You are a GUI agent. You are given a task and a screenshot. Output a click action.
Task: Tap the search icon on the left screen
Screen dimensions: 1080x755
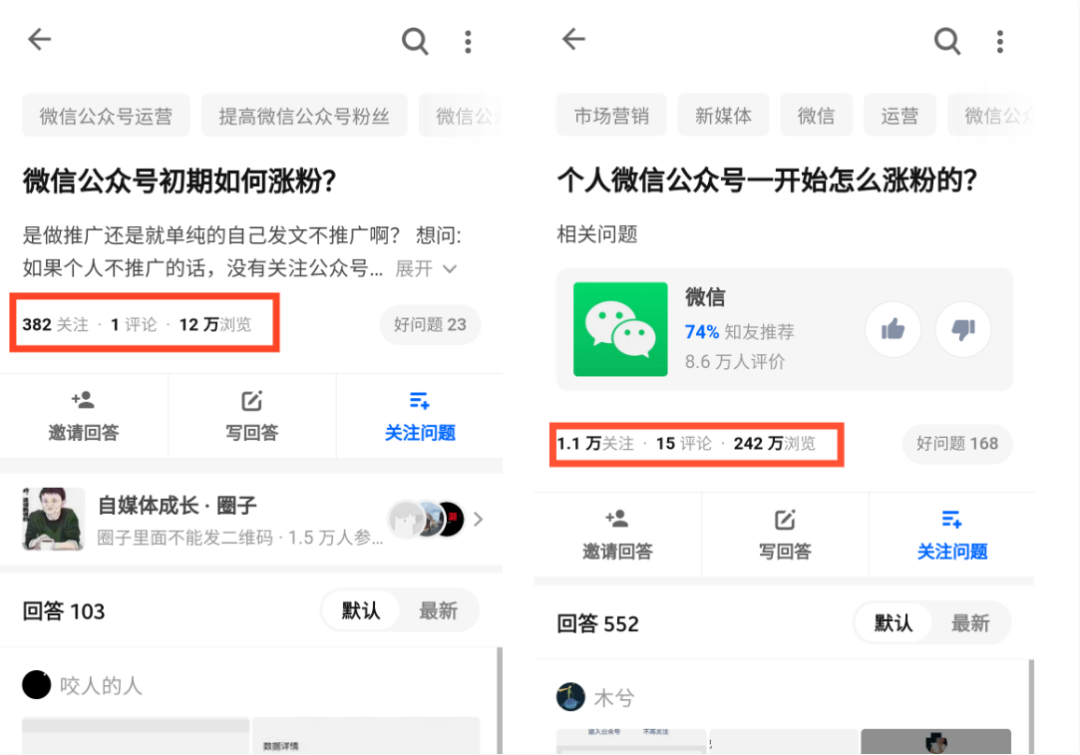coord(414,41)
